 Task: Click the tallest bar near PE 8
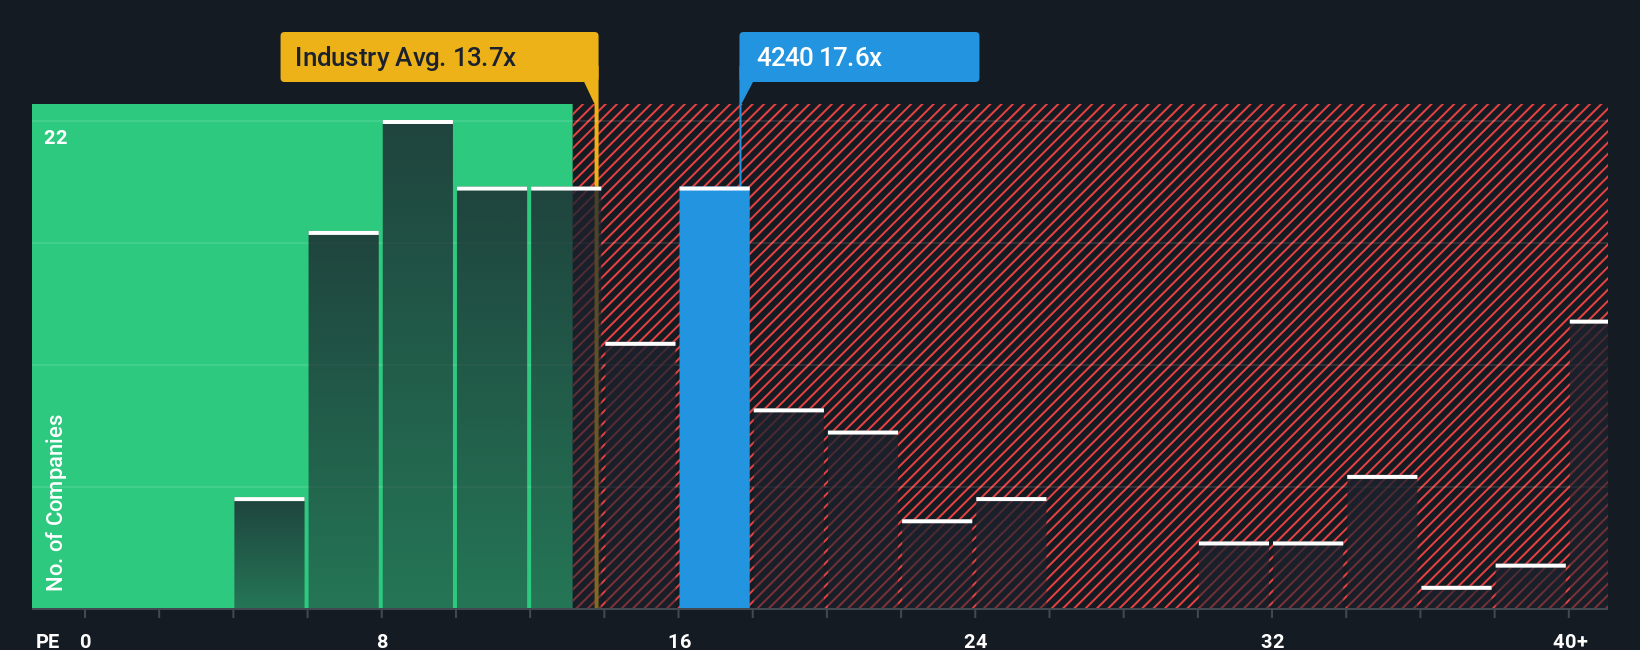(x=418, y=364)
